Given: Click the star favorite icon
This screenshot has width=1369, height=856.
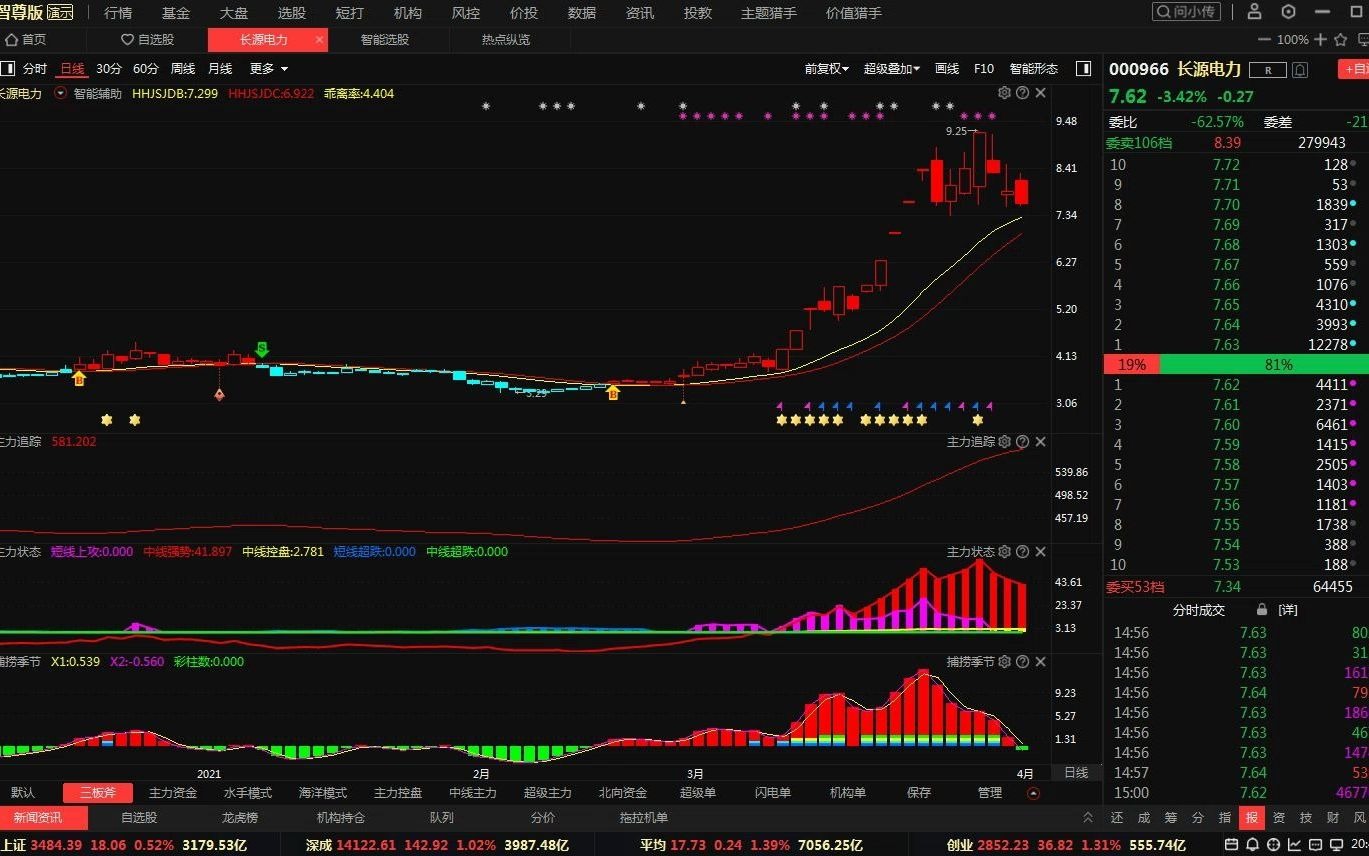Looking at the screenshot, I should pos(1339,40).
